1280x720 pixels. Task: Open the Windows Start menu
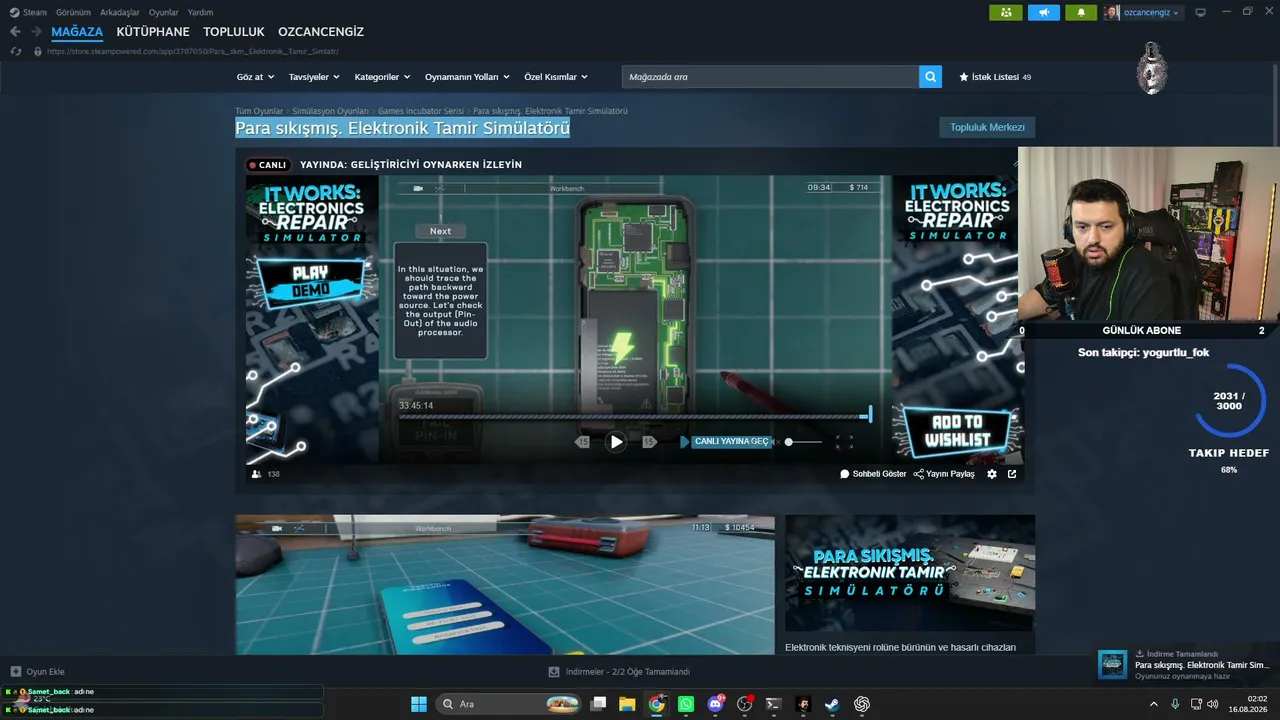tap(419, 704)
